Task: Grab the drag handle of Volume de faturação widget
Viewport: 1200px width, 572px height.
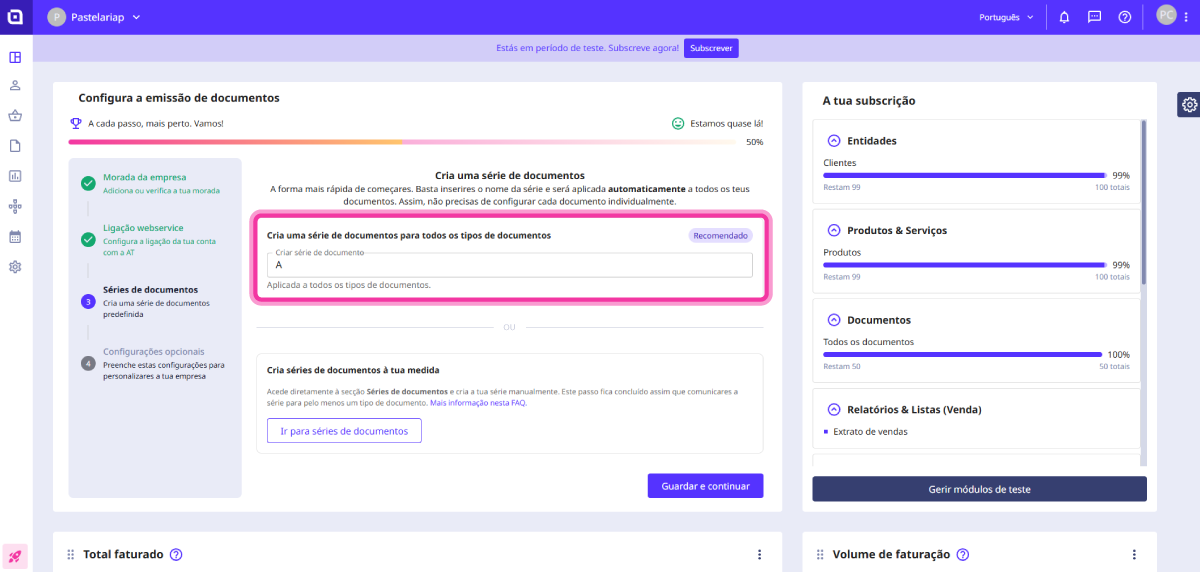Action: pos(821,554)
